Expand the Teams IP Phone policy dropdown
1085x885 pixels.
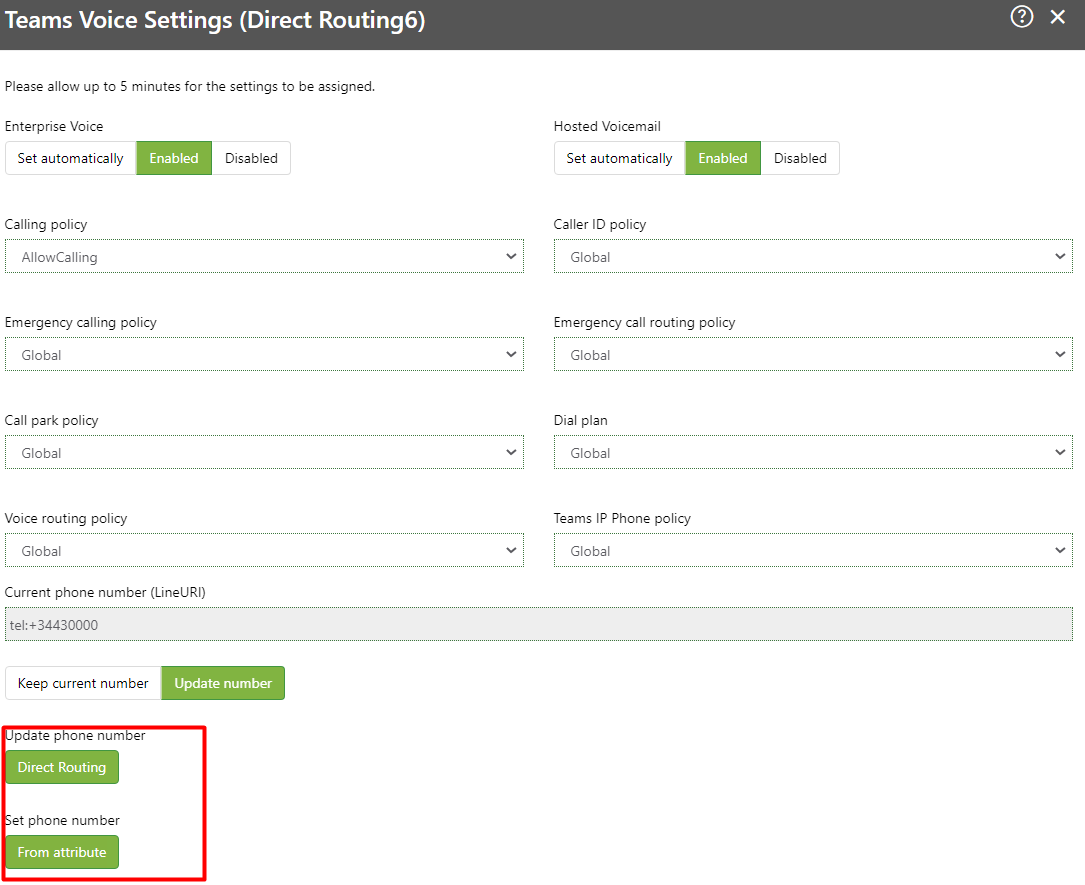[x=813, y=551]
